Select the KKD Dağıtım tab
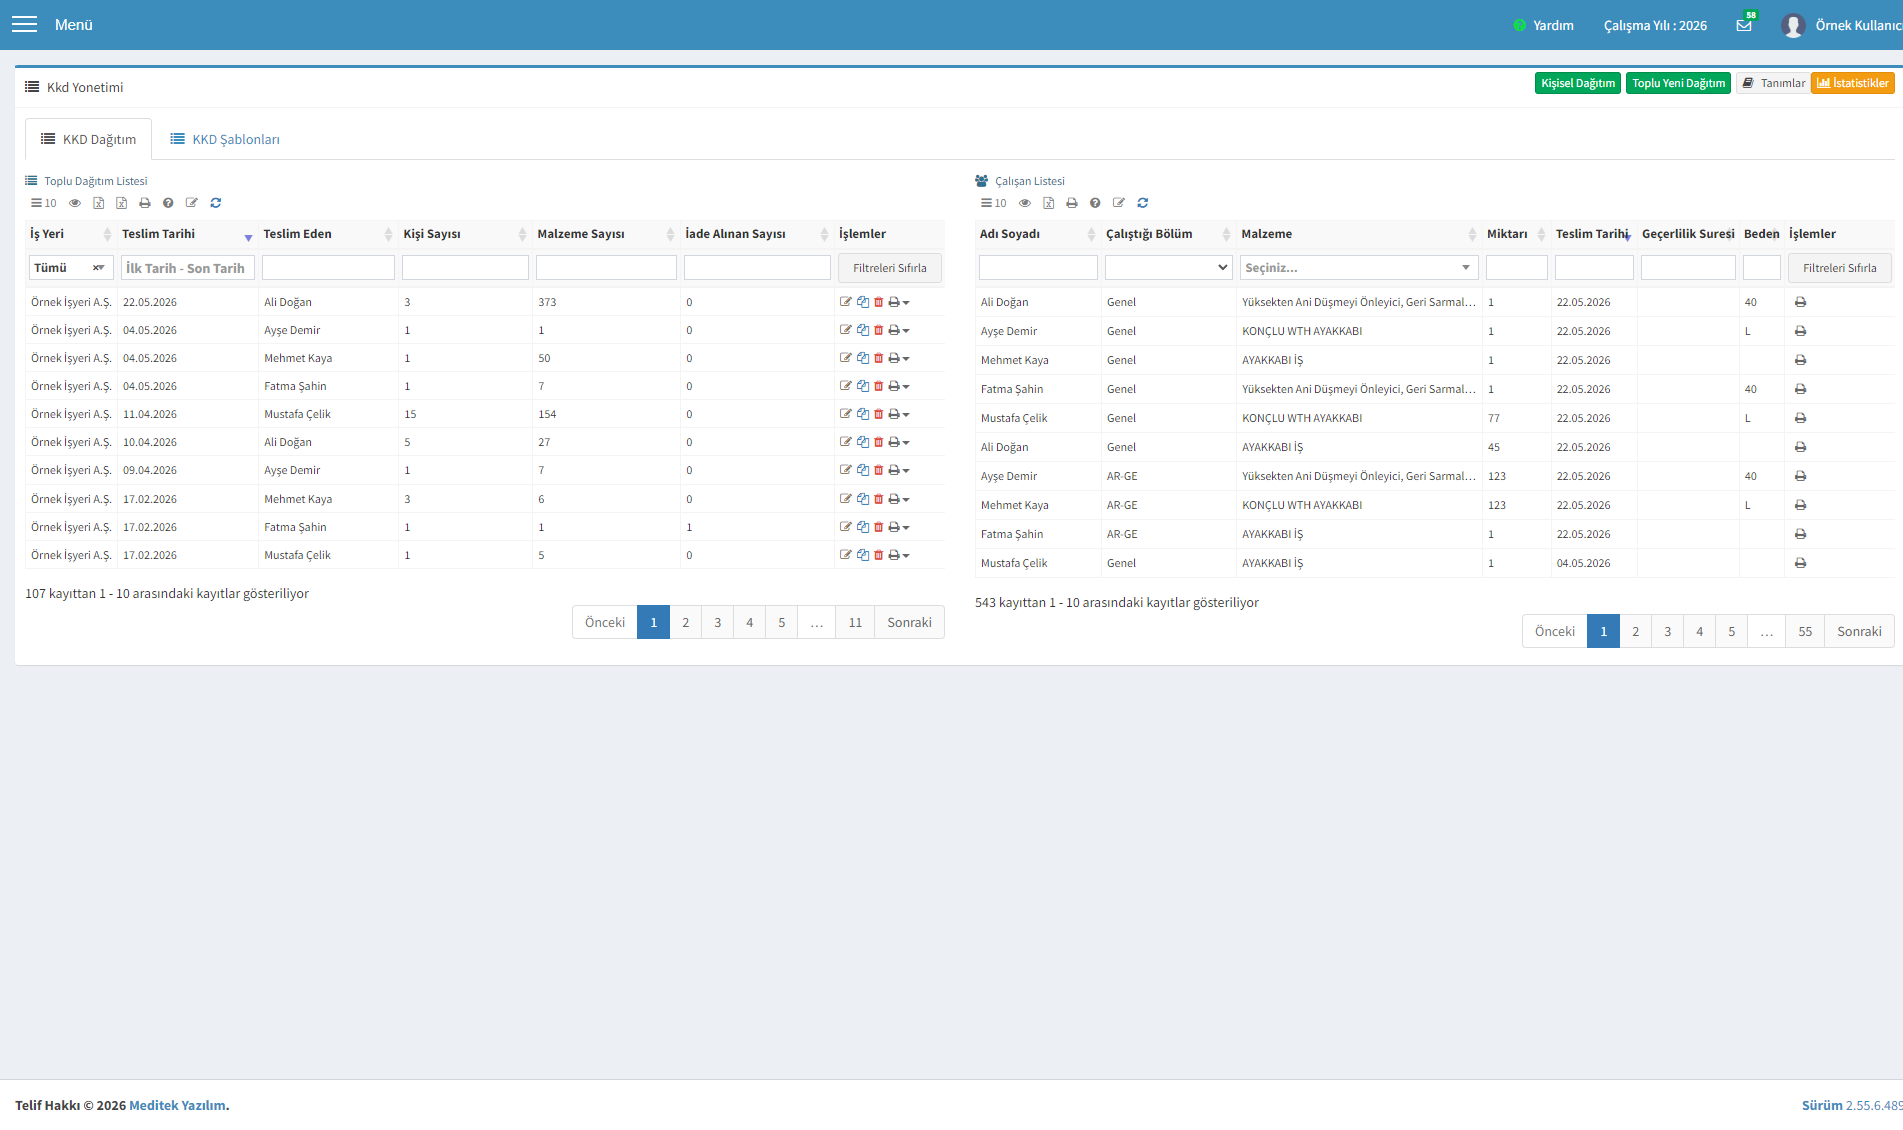 click(88, 139)
